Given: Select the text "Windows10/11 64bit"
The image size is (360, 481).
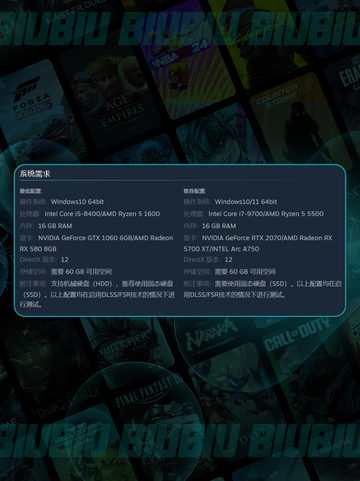Looking at the screenshot, I should pos(246,202).
